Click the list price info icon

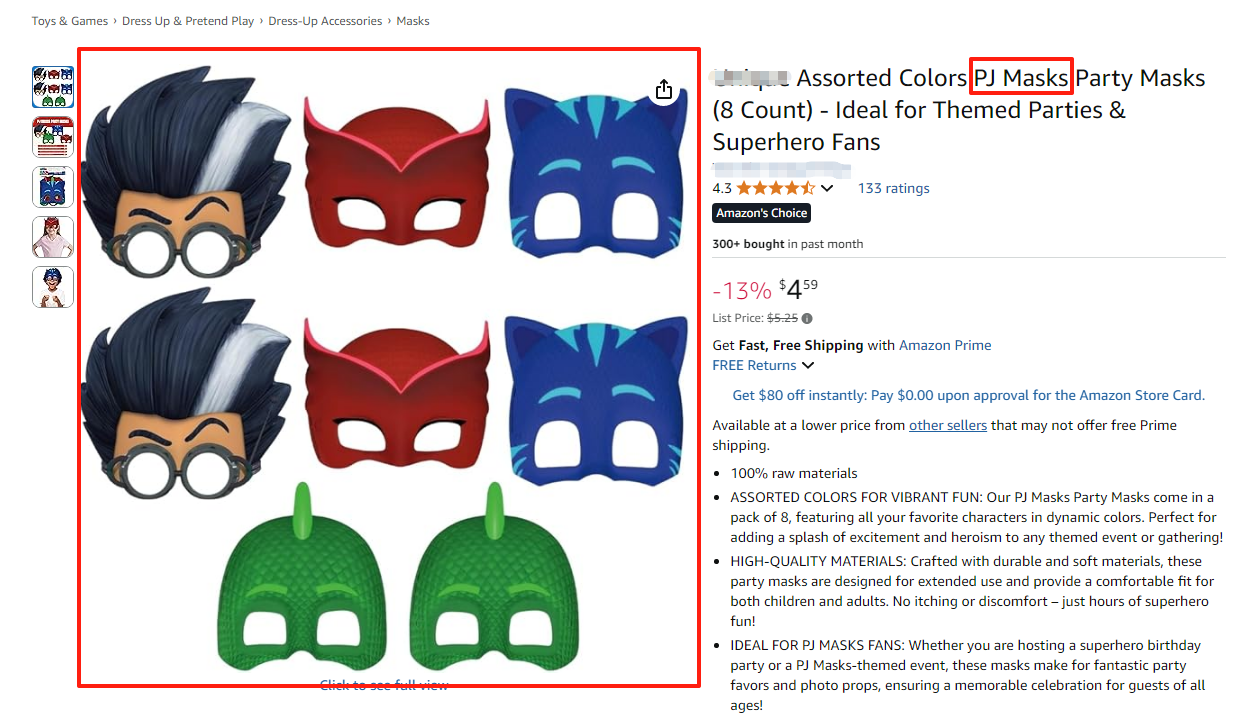click(x=807, y=319)
